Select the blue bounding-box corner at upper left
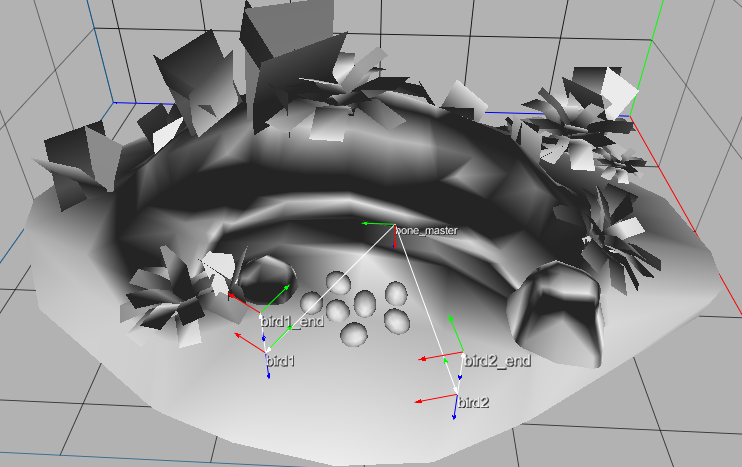742x467 pixels. coord(116,101)
